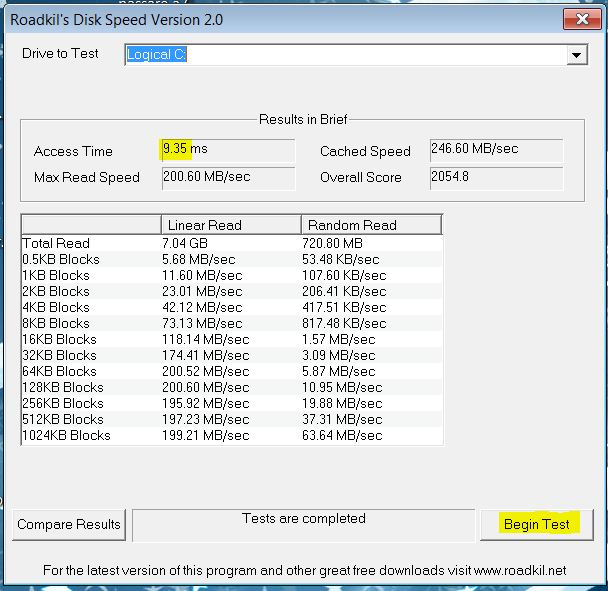Select the 16KB Blocks row label
The height and width of the screenshot is (591, 608).
(x=59, y=339)
